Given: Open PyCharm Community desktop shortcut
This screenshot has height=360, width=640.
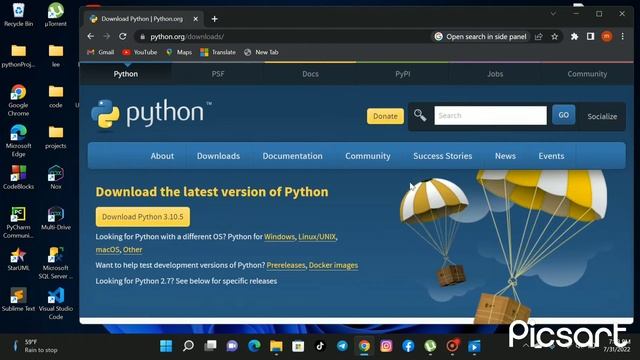Looking at the screenshot, I should [x=18, y=222].
